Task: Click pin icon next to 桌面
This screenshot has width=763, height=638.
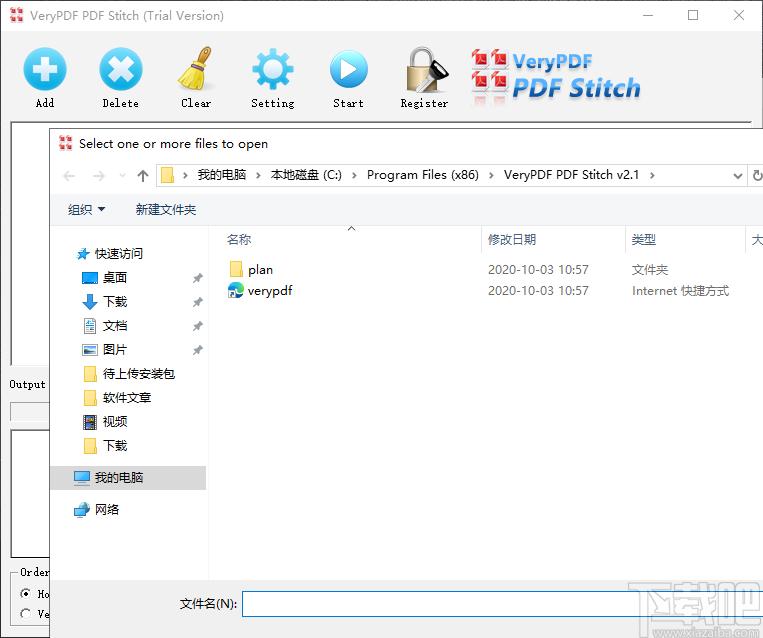Action: 198,278
